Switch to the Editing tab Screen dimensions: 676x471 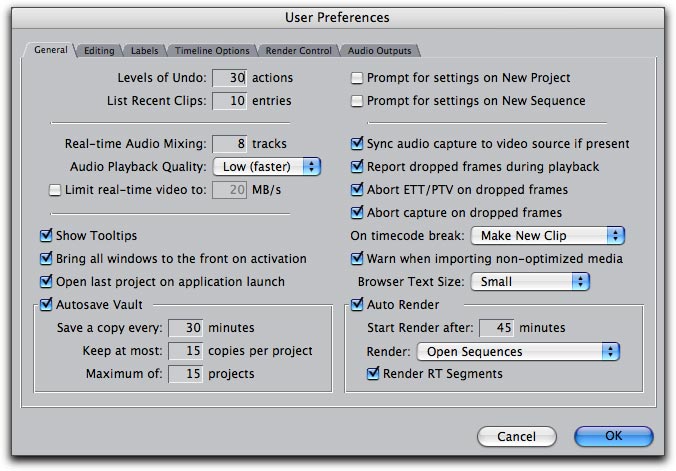(x=99, y=50)
